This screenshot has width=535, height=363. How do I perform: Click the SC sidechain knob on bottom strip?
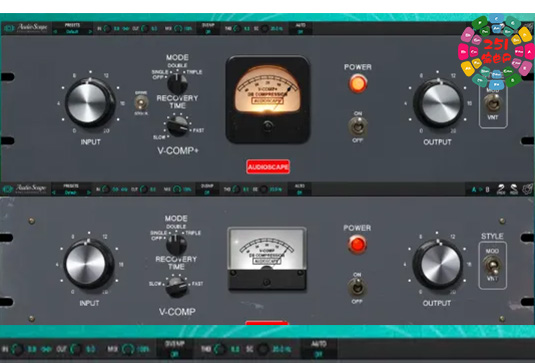click(262, 349)
